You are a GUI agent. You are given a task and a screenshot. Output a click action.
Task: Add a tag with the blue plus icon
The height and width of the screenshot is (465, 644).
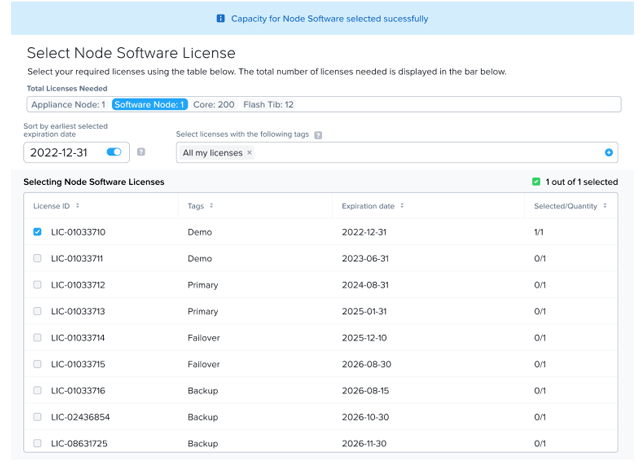[x=609, y=152]
